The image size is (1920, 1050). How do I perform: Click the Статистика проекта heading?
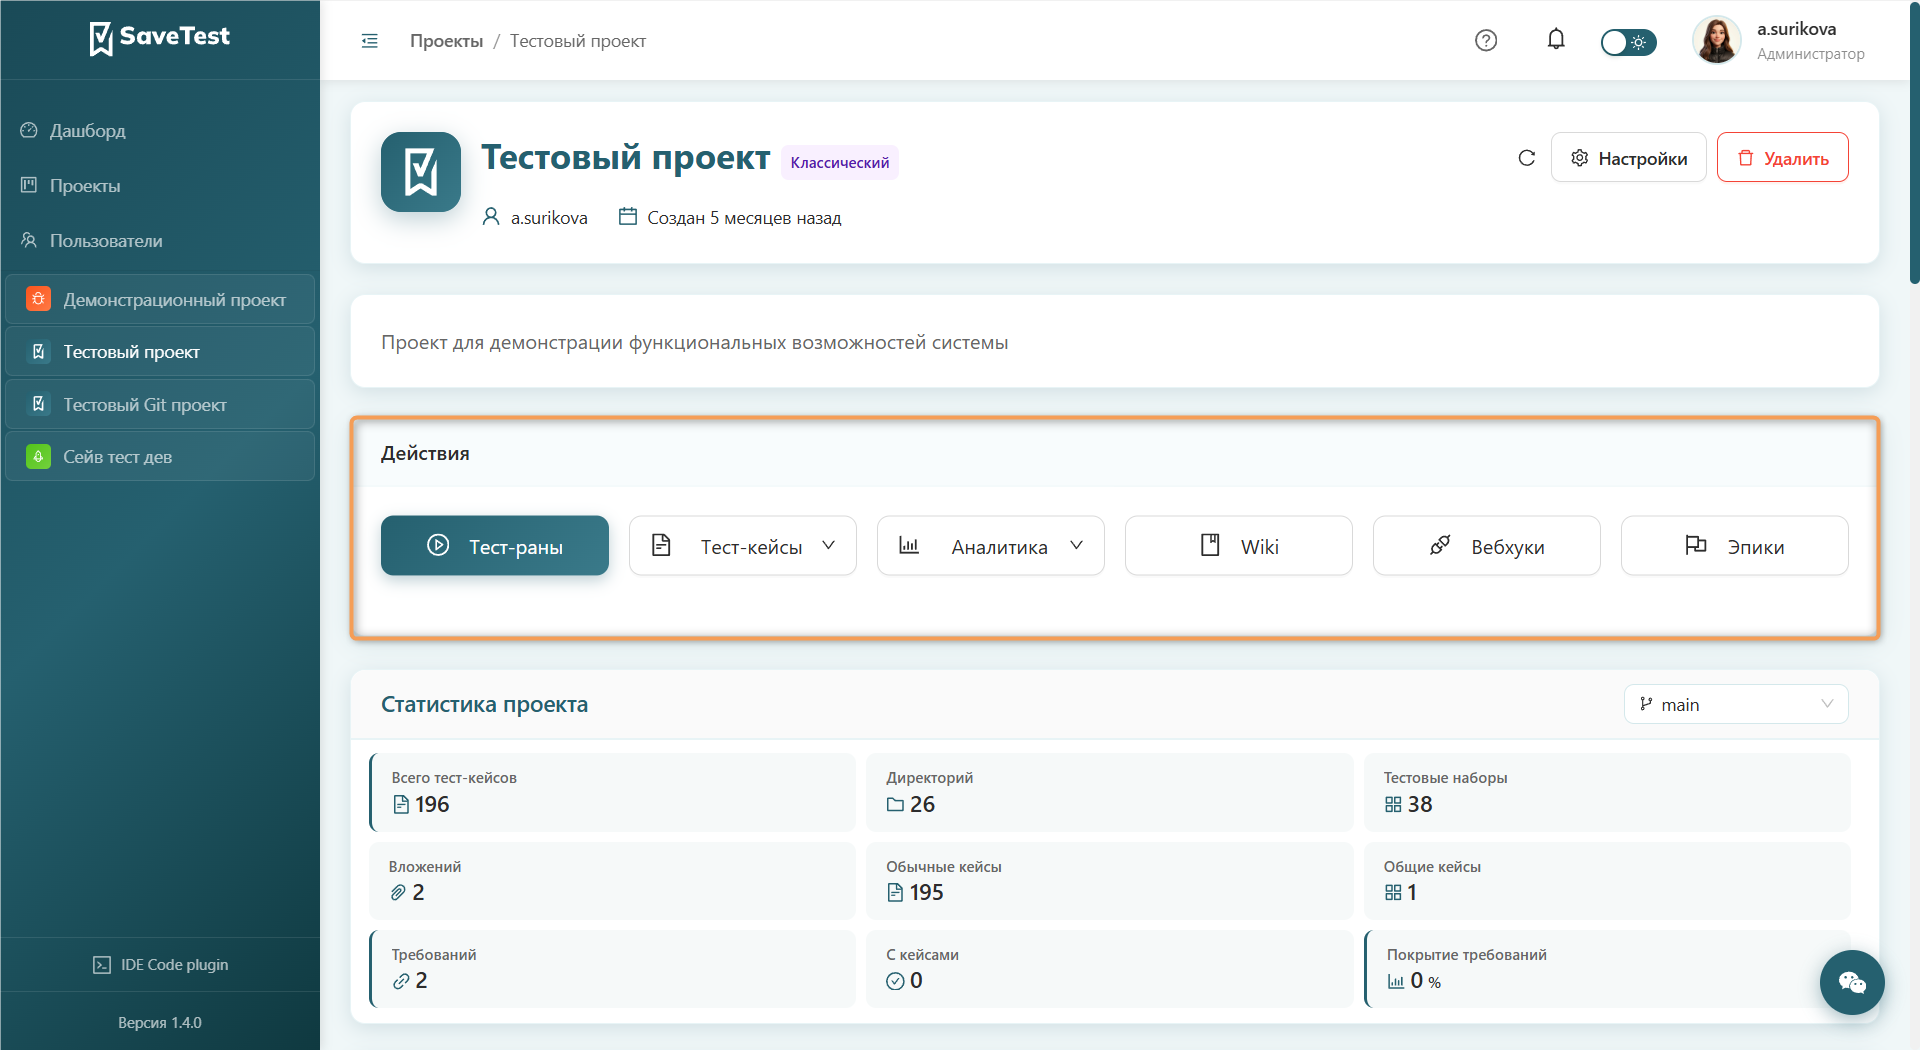tap(484, 704)
